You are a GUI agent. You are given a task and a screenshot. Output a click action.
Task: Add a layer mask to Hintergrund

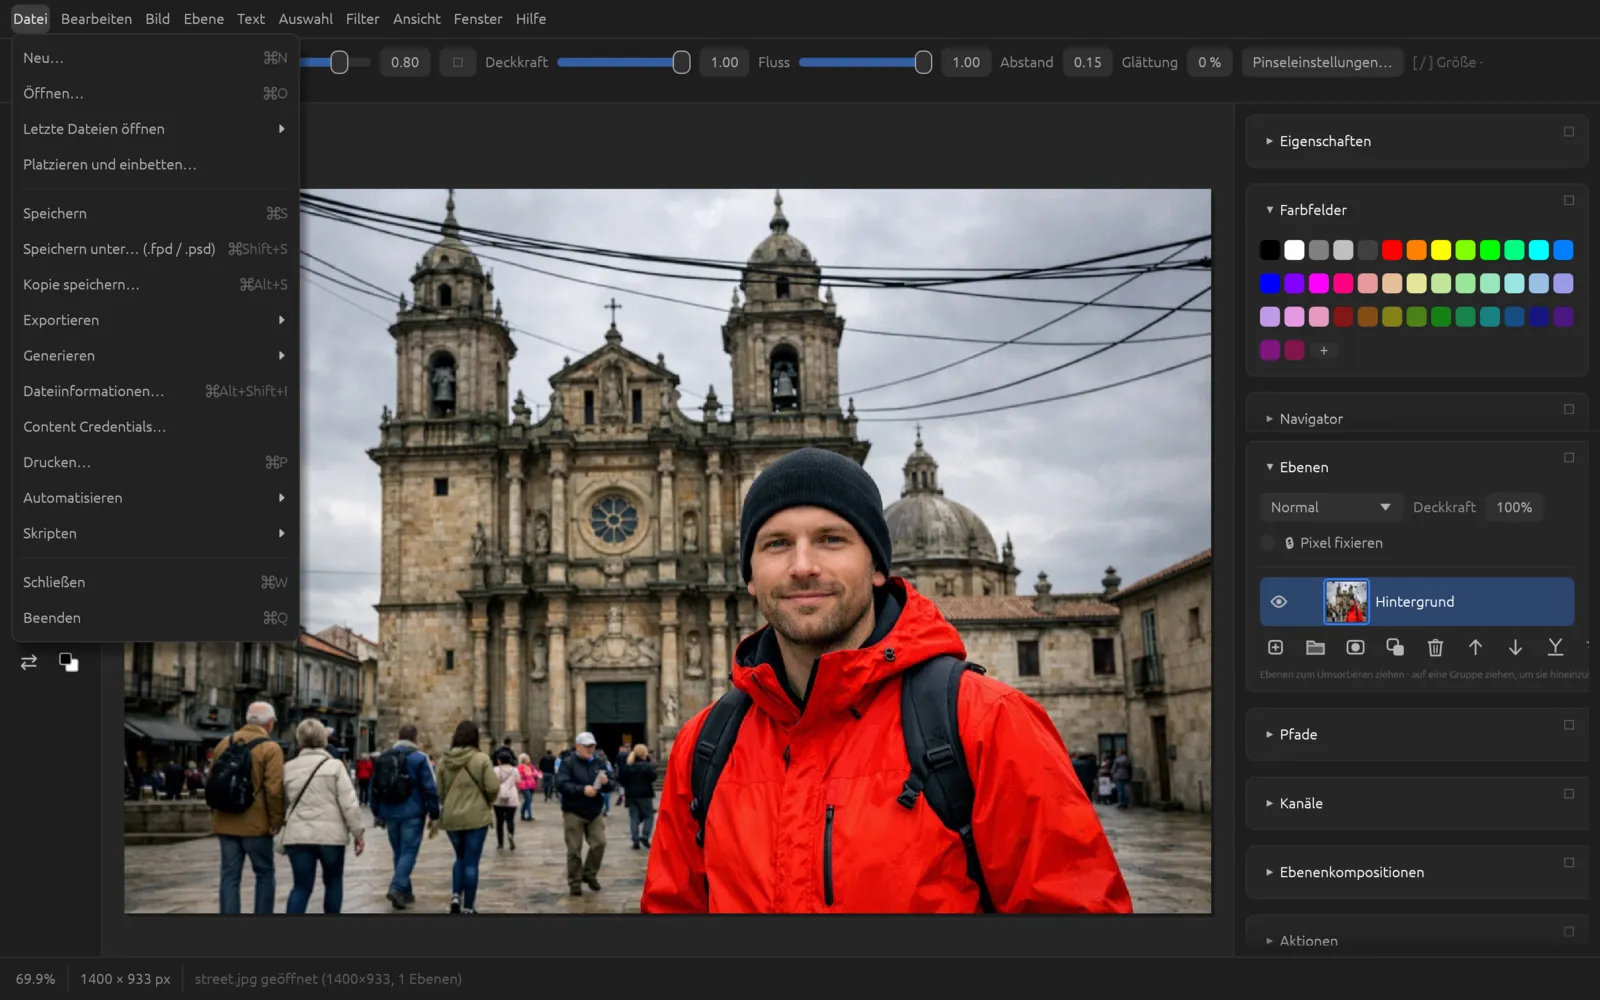[1355, 648]
